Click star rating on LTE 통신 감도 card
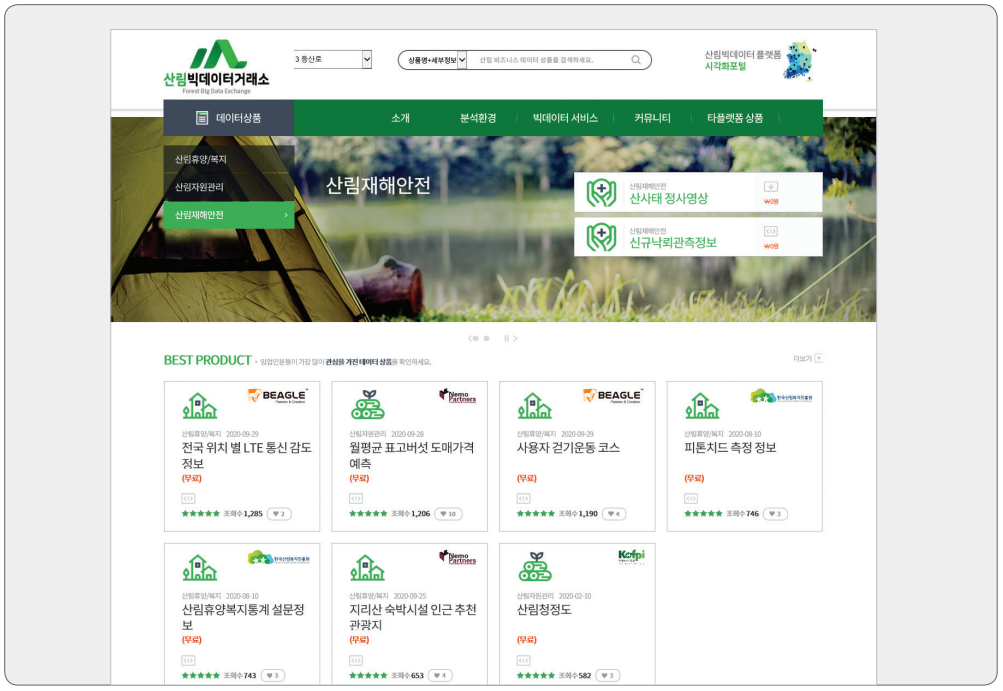 point(200,514)
